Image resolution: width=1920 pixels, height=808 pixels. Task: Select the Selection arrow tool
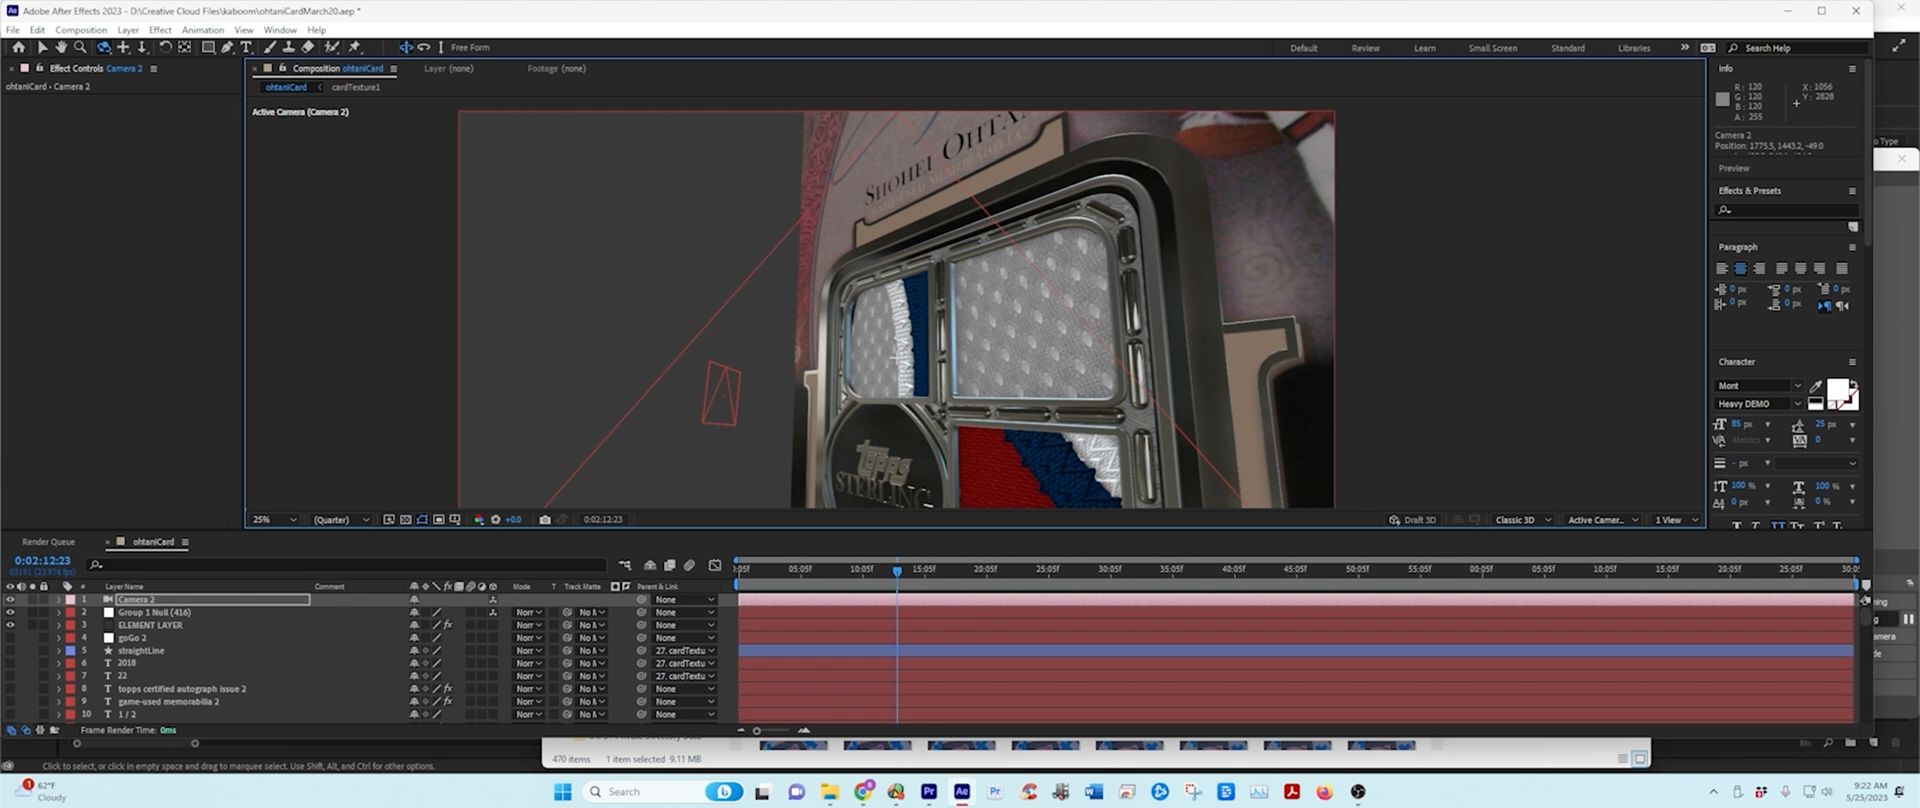tap(42, 47)
